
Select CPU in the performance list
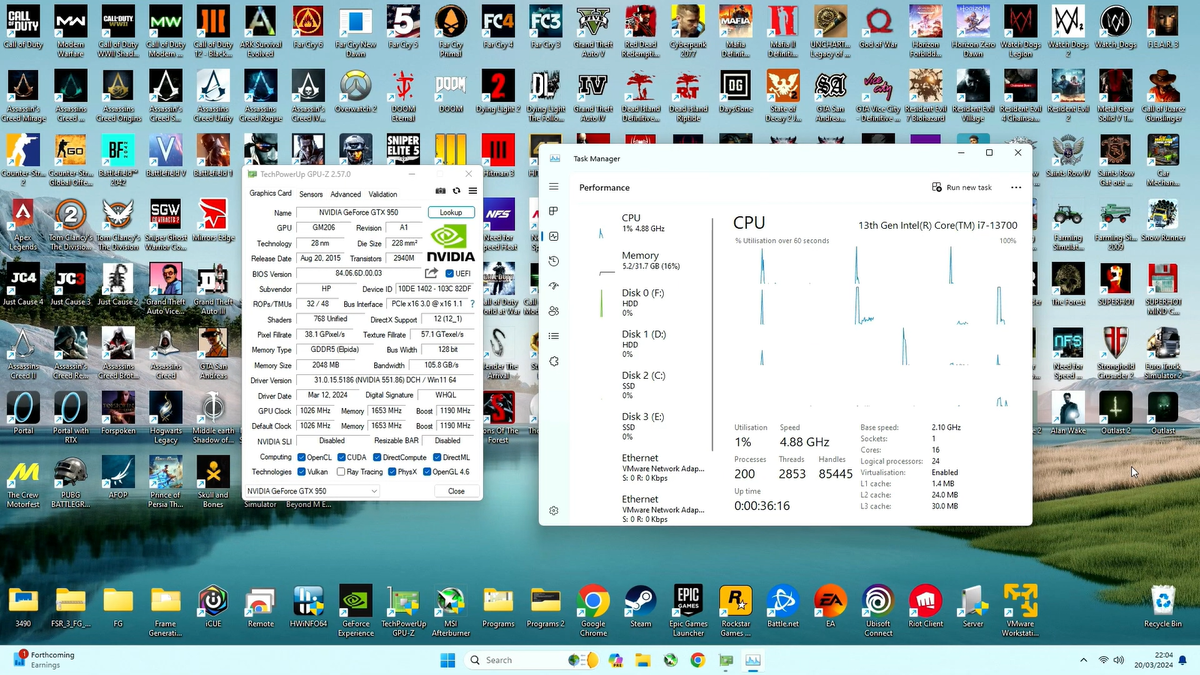point(652,223)
